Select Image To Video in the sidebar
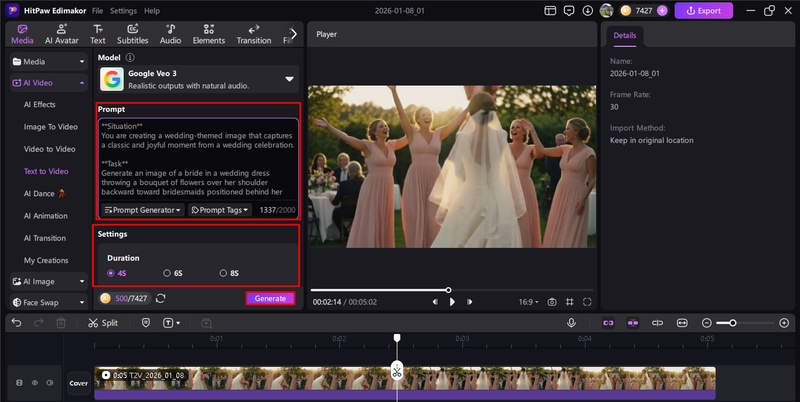The image size is (800, 402). click(x=50, y=127)
